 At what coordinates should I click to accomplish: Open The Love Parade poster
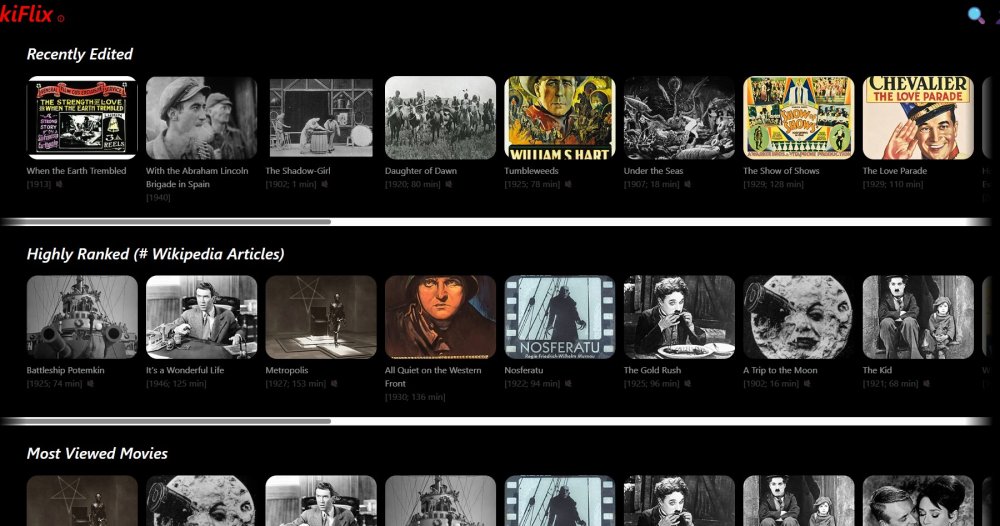click(918, 117)
